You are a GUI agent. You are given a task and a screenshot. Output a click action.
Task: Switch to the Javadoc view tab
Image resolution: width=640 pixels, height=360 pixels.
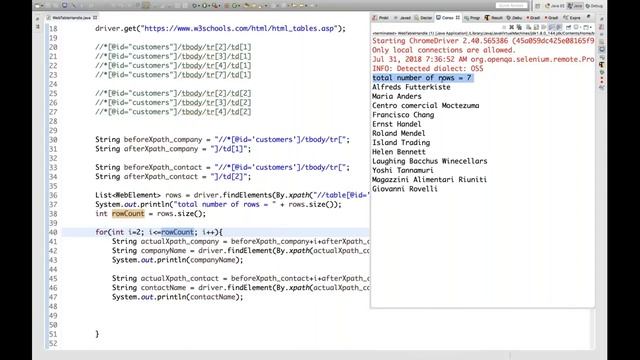click(x=402, y=18)
